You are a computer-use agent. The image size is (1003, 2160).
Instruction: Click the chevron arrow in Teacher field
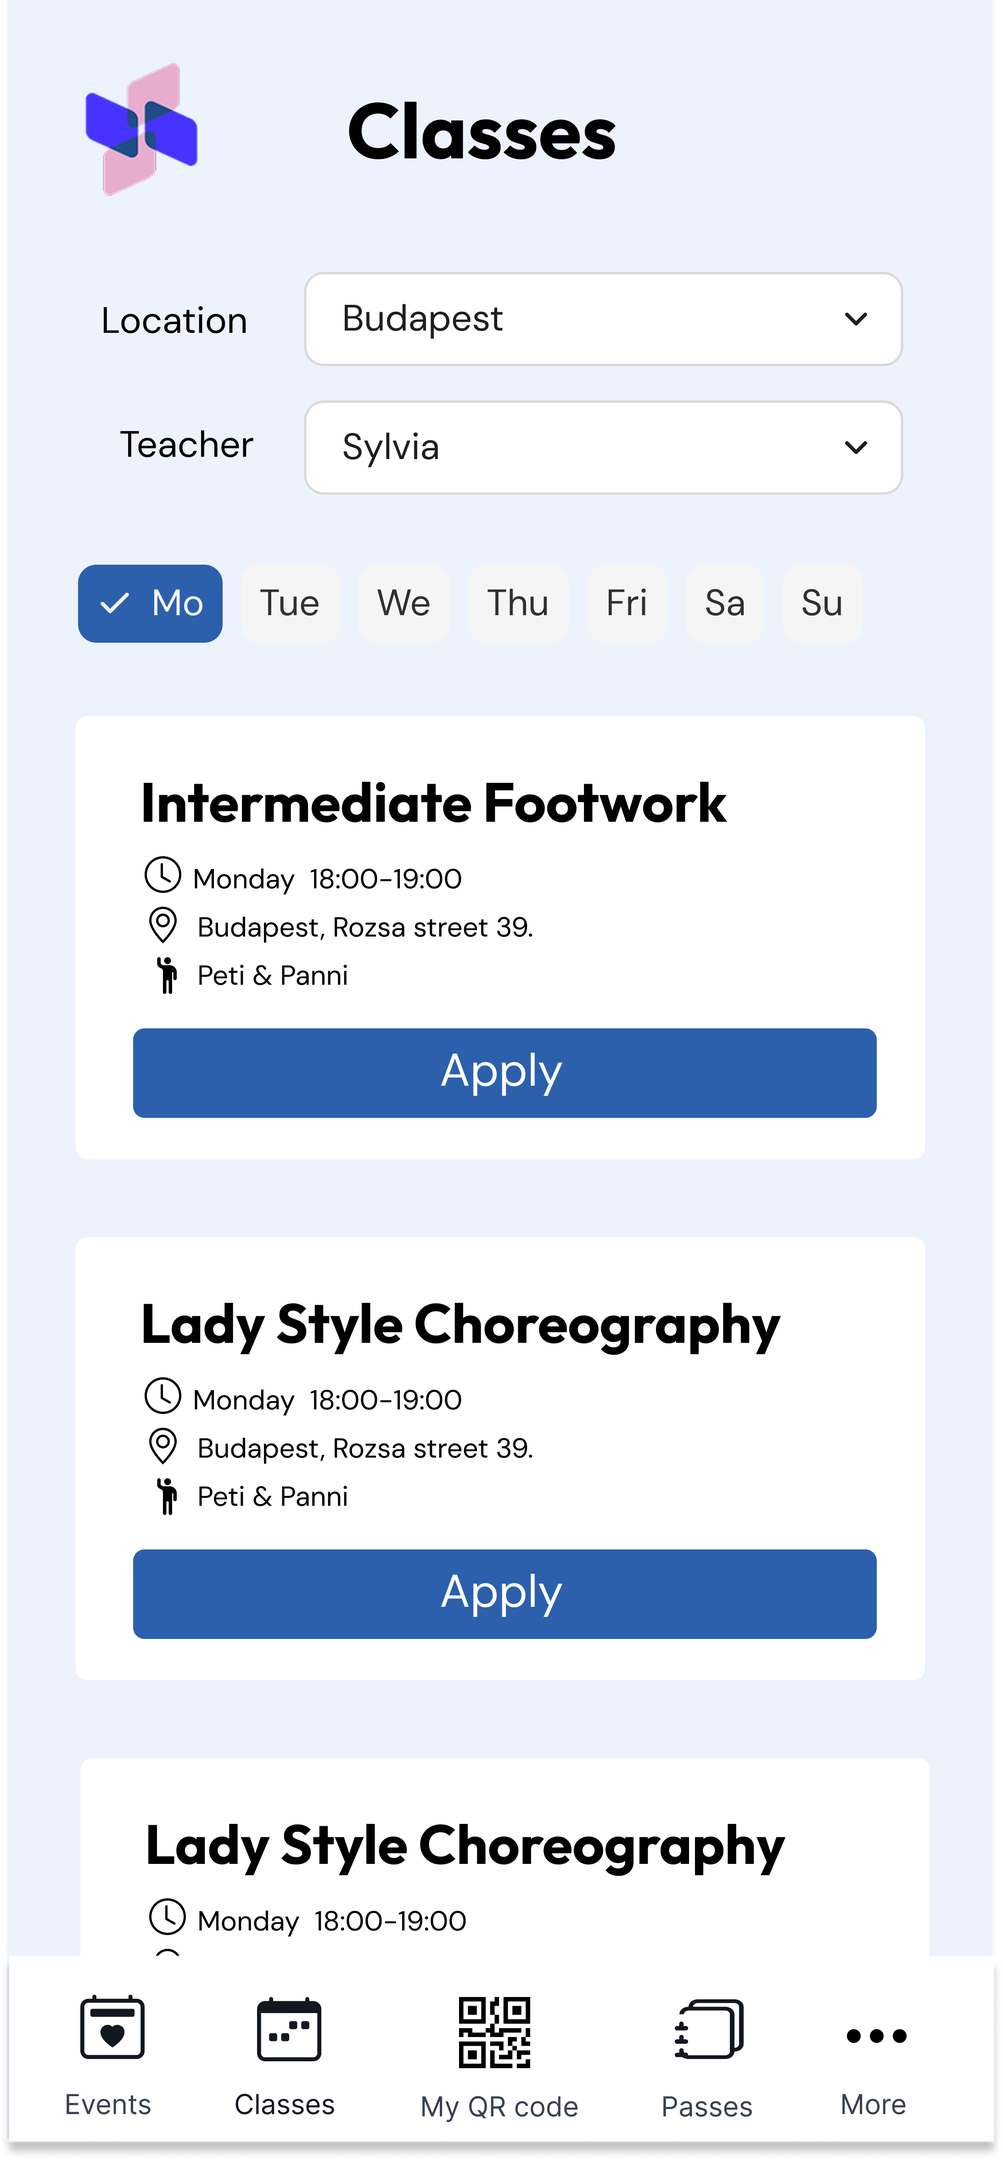856,447
